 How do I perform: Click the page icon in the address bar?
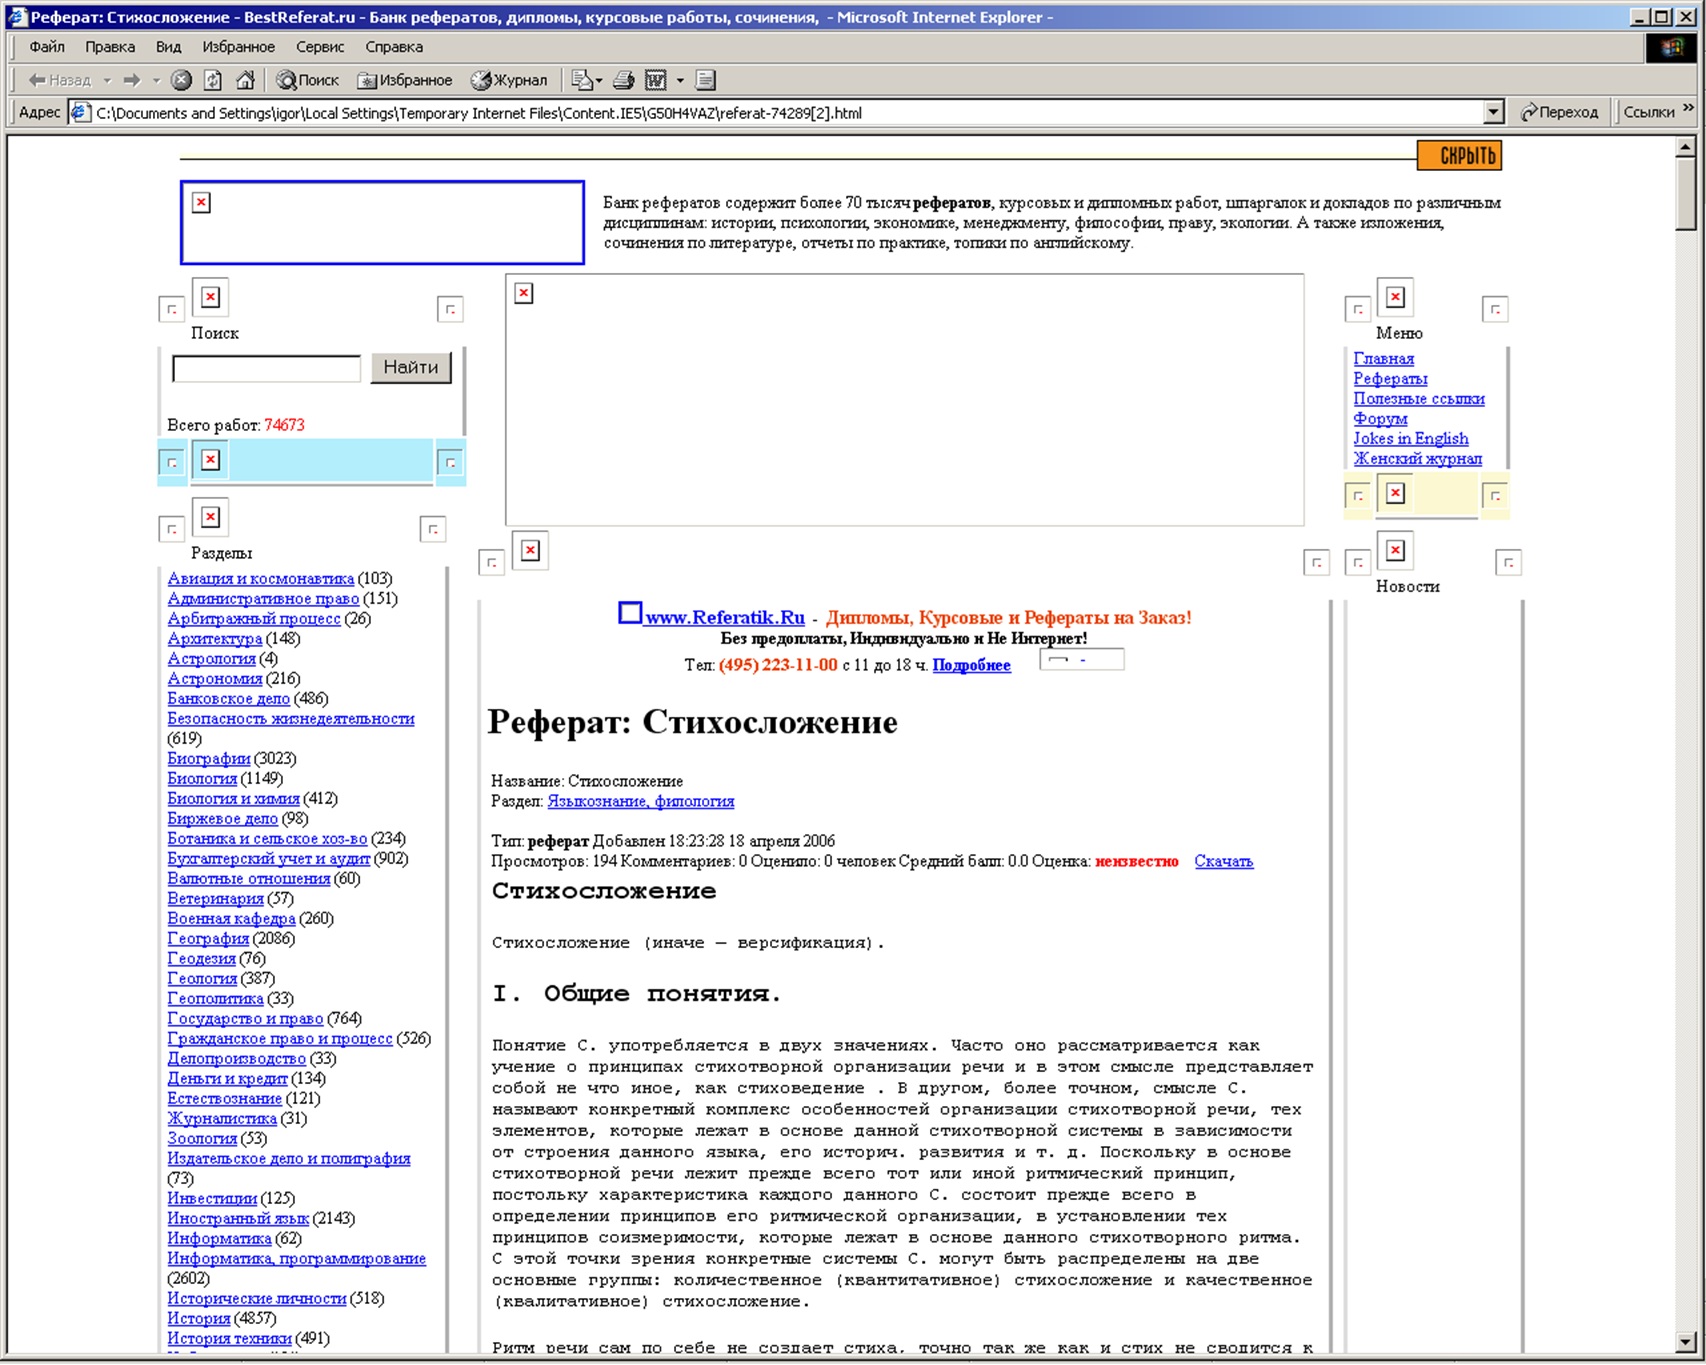[81, 112]
